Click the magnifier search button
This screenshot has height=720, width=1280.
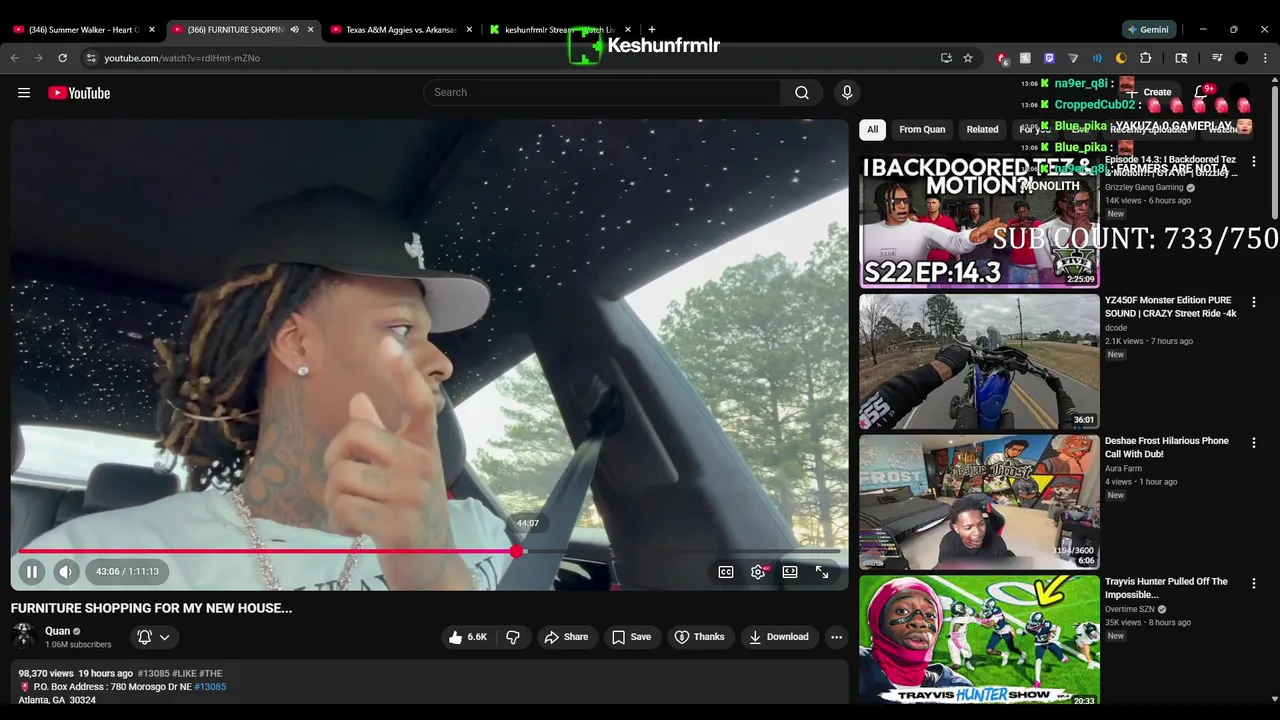(x=802, y=93)
